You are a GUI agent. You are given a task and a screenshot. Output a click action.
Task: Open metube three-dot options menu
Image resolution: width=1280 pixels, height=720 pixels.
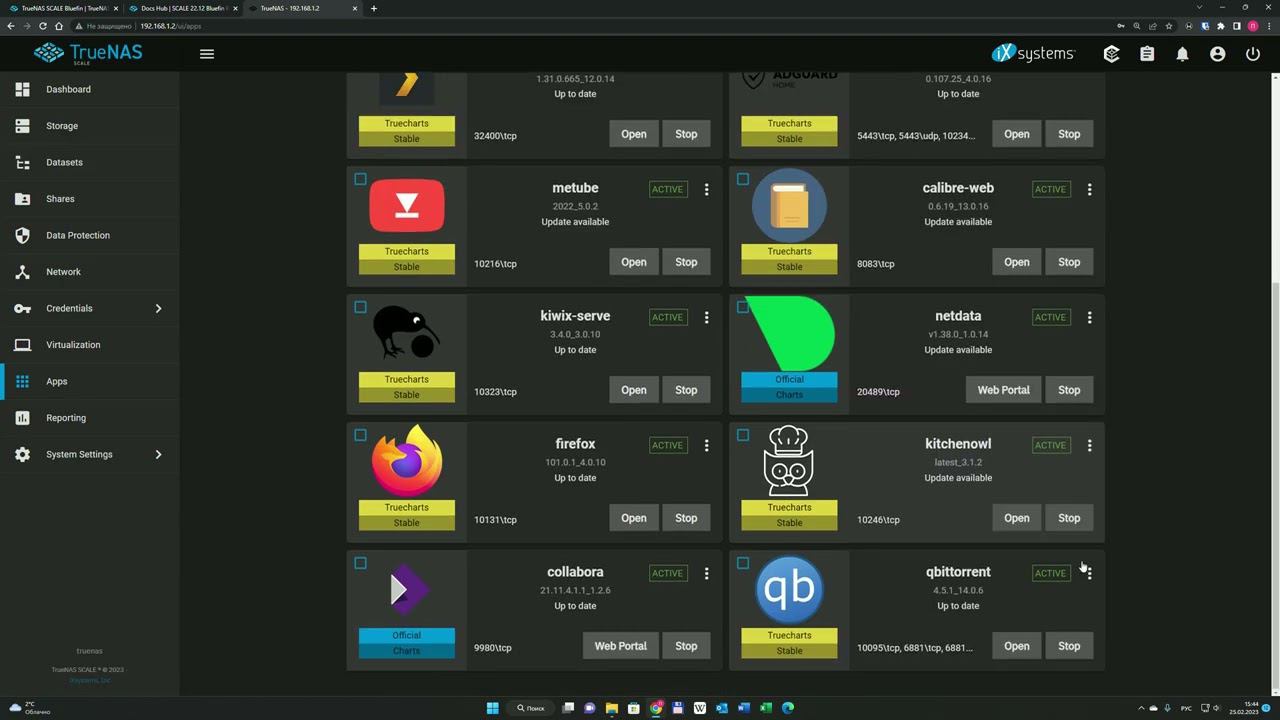tap(706, 189)
